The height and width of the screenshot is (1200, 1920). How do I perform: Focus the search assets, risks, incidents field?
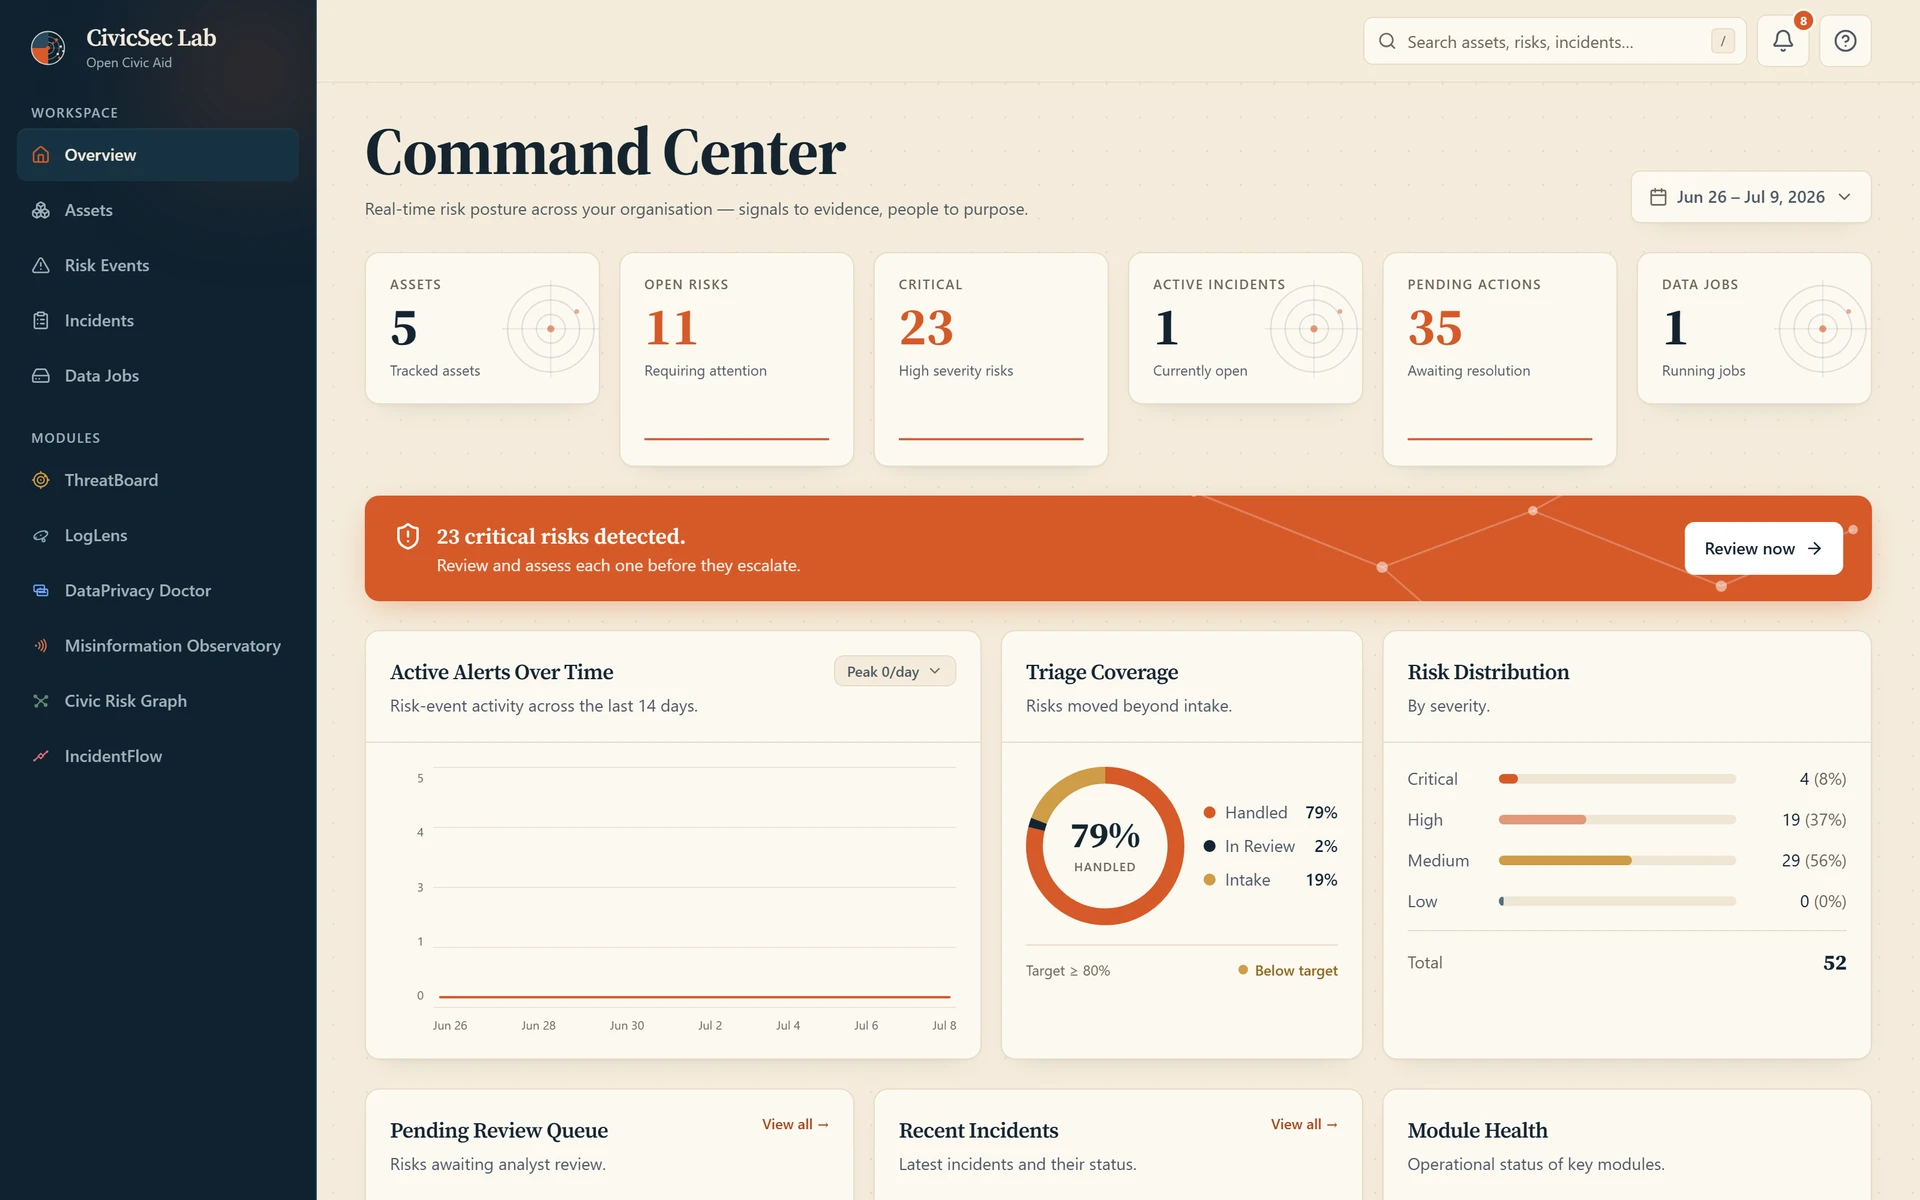pos(1554,41)
